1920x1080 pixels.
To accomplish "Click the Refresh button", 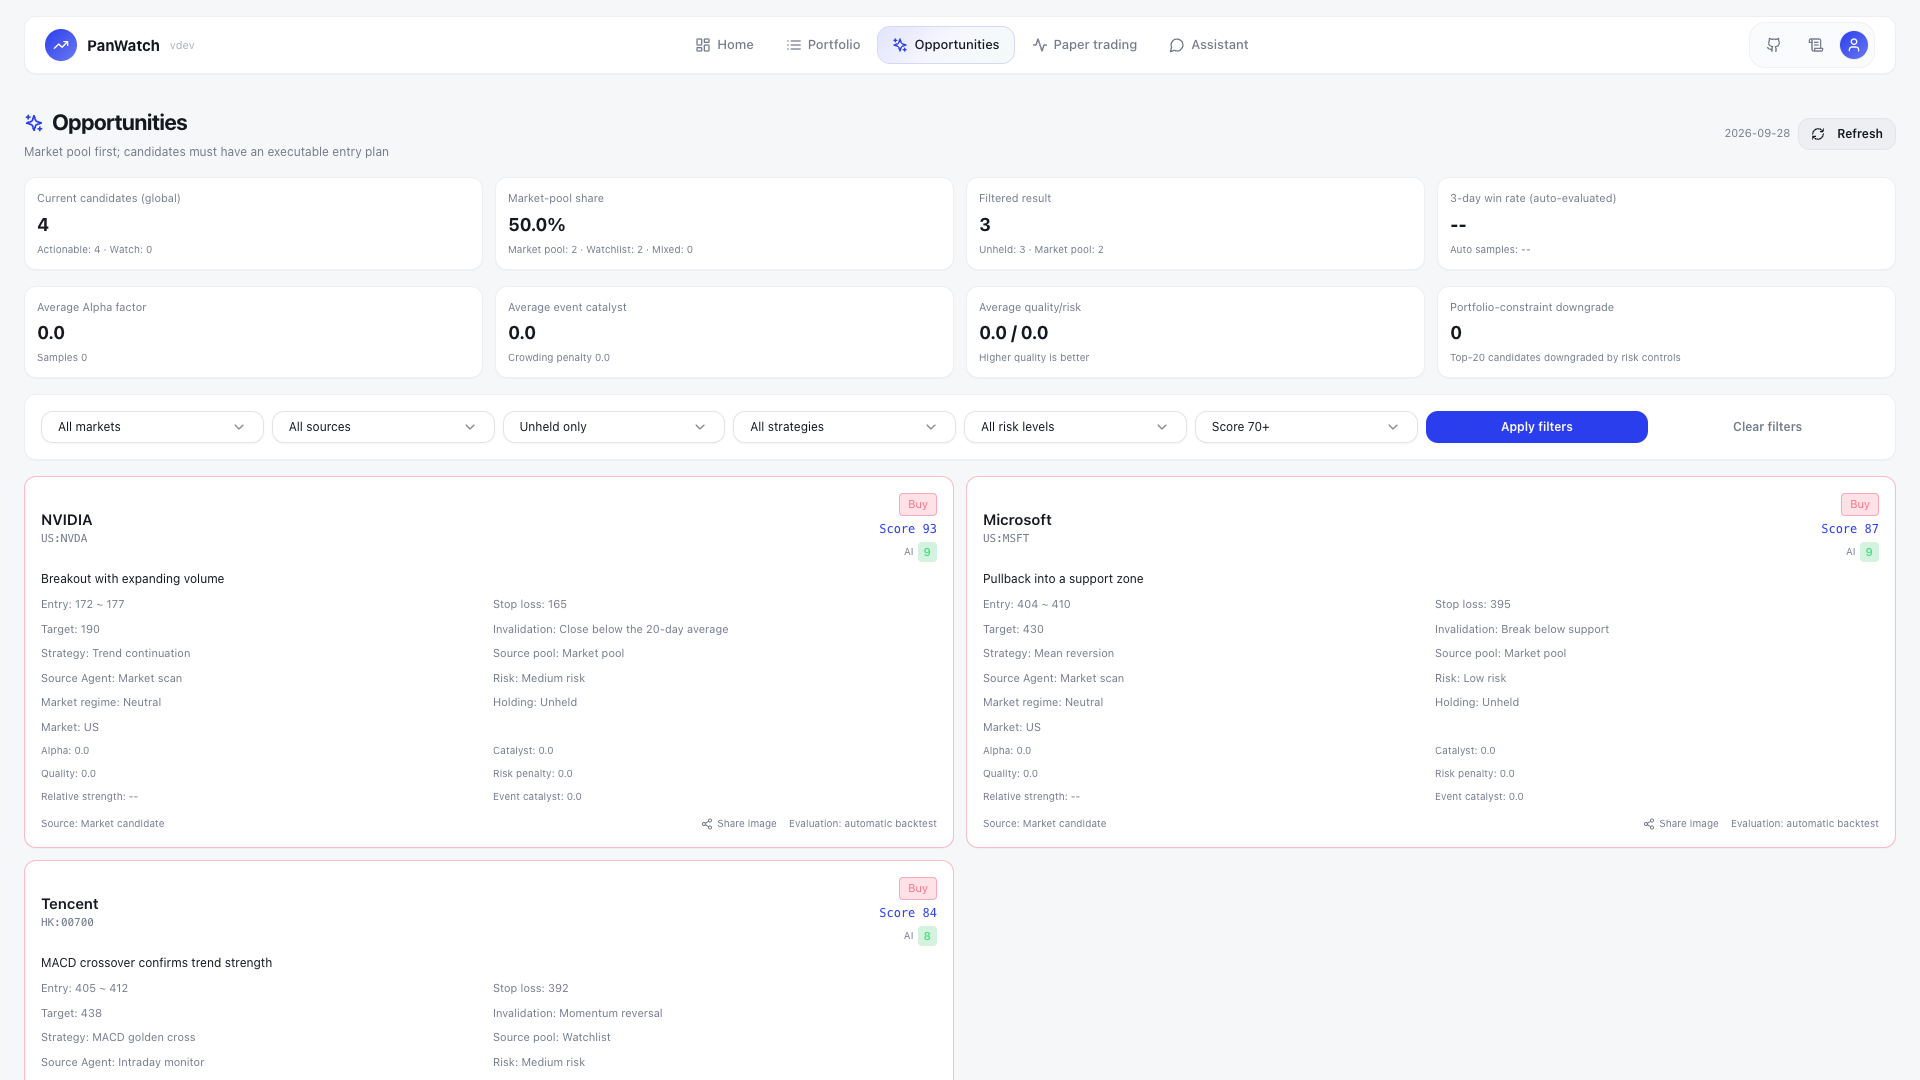I will (1846, 134).
